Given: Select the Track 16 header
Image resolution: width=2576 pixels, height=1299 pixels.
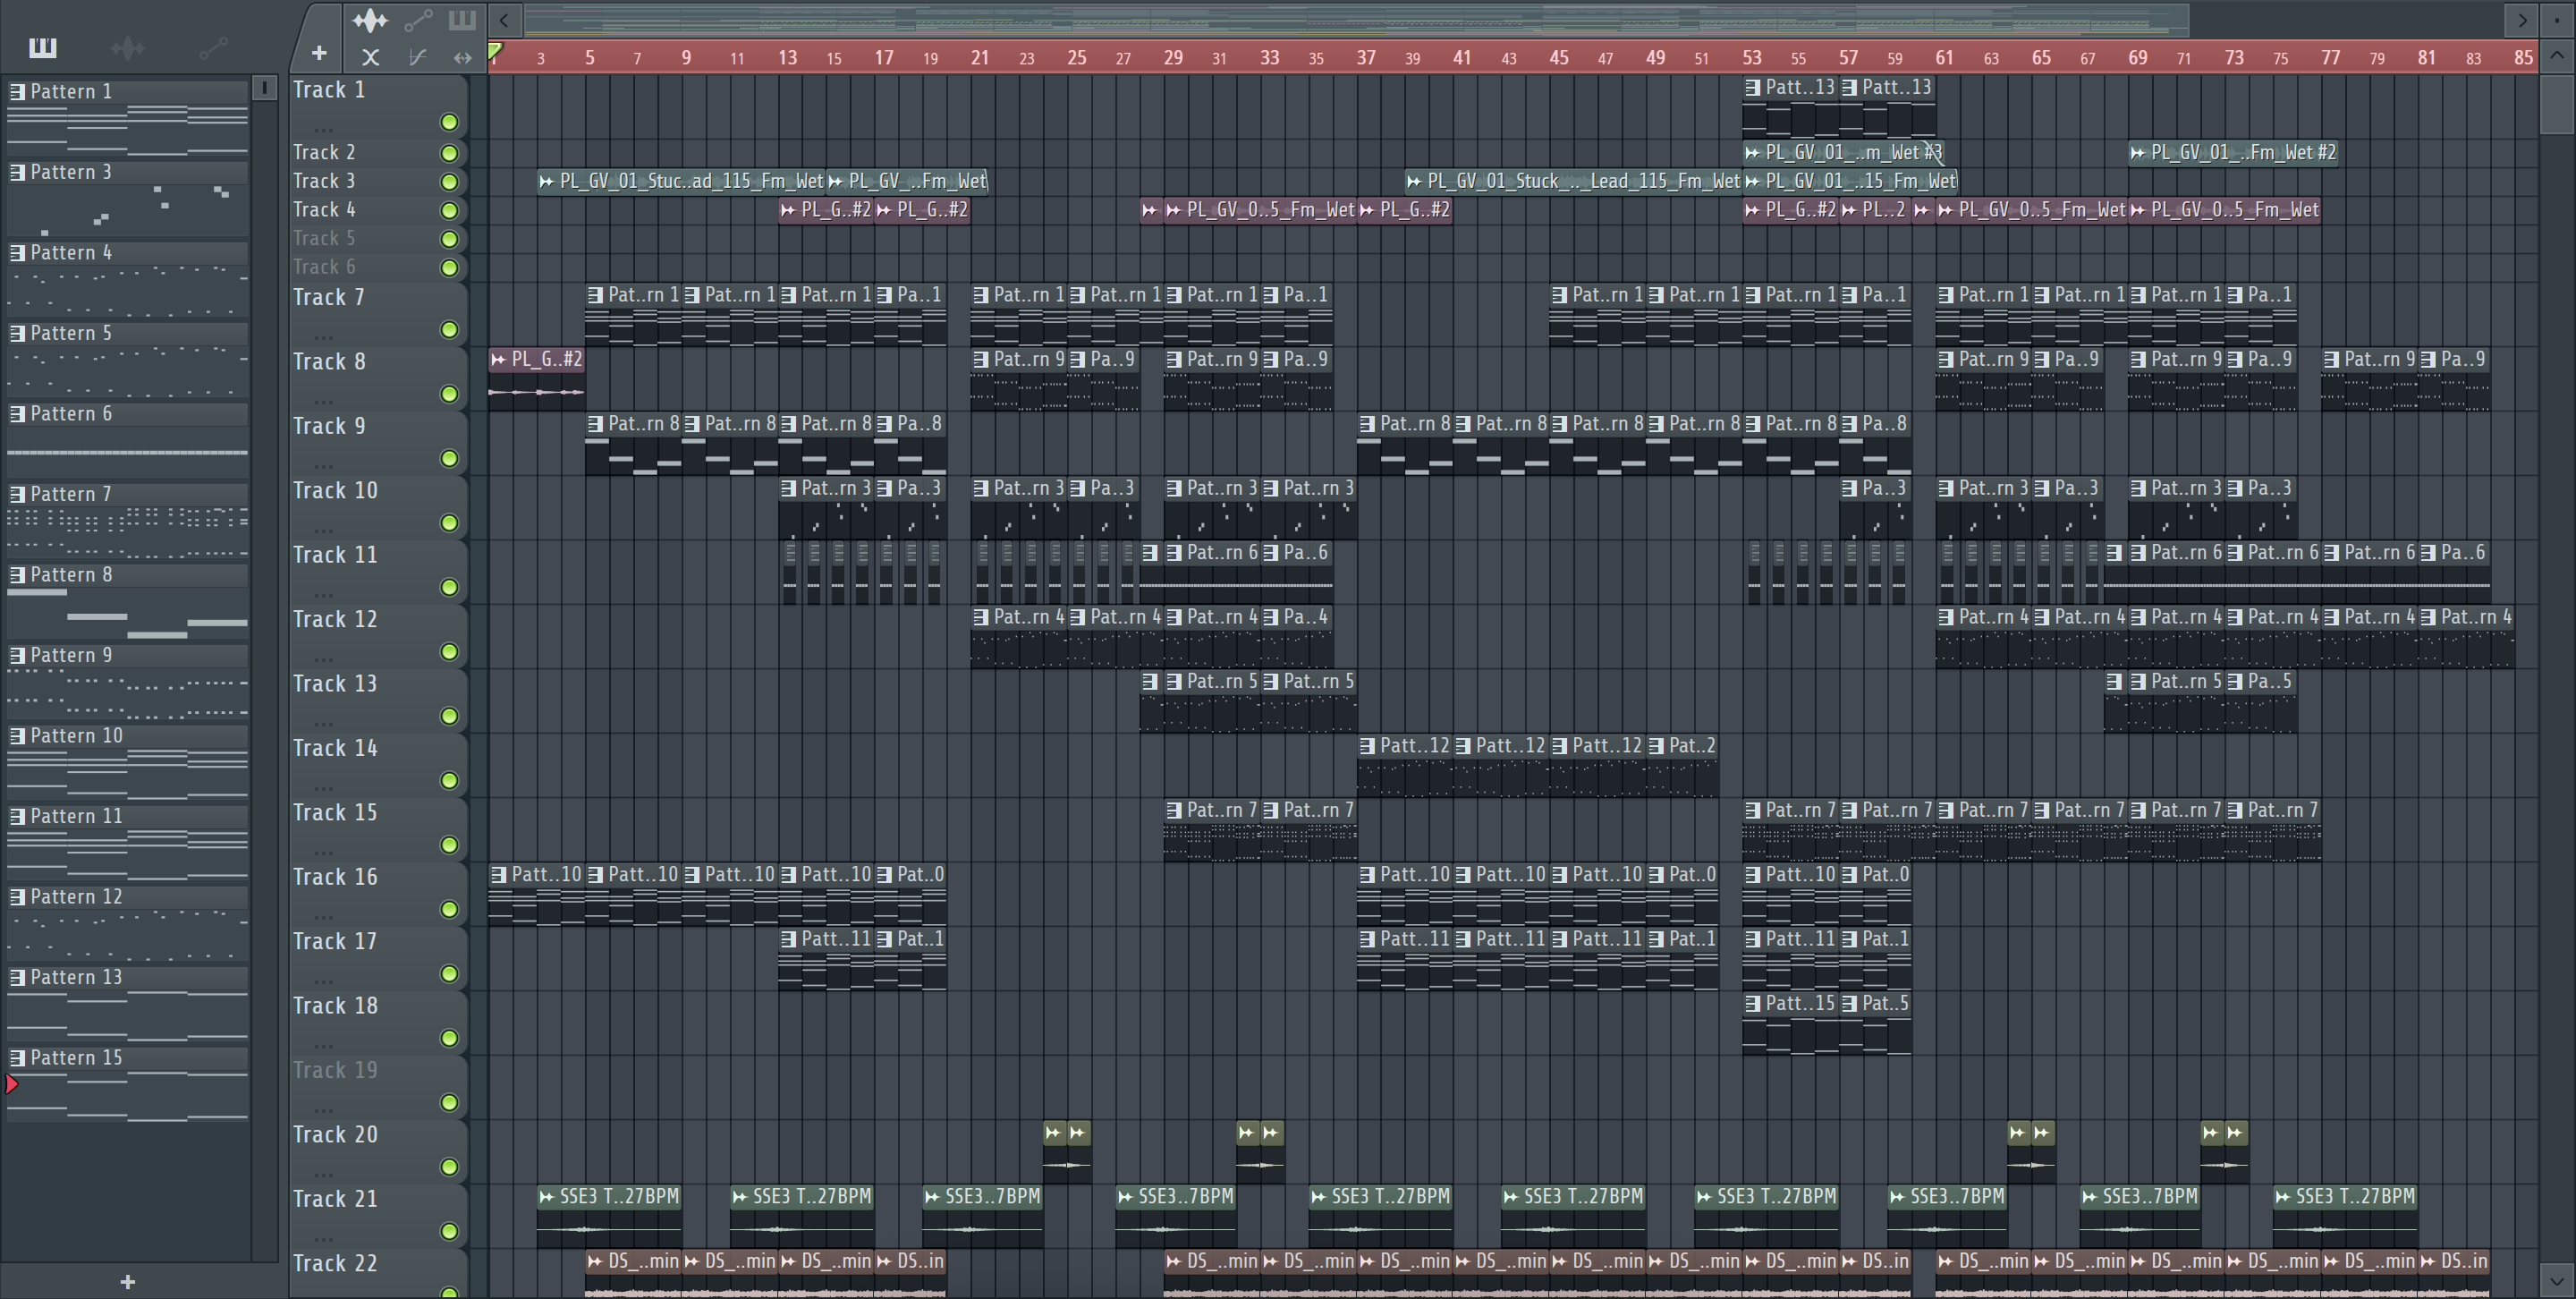Looking at the screenshot, I should point(378,893).
